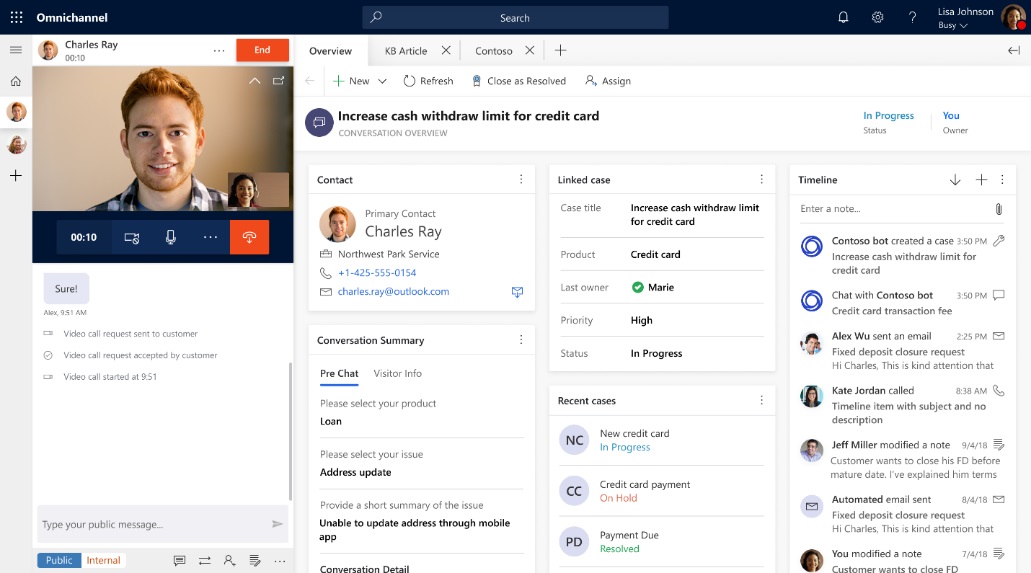Open quick replies icon below the message box
Viewport: 1031px width, 573px height.
coord(179,560)
